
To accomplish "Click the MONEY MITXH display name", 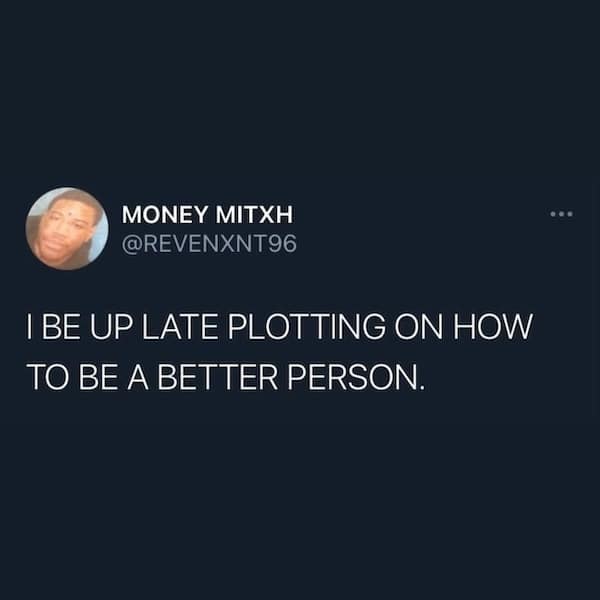I will [x=207, y=214].
